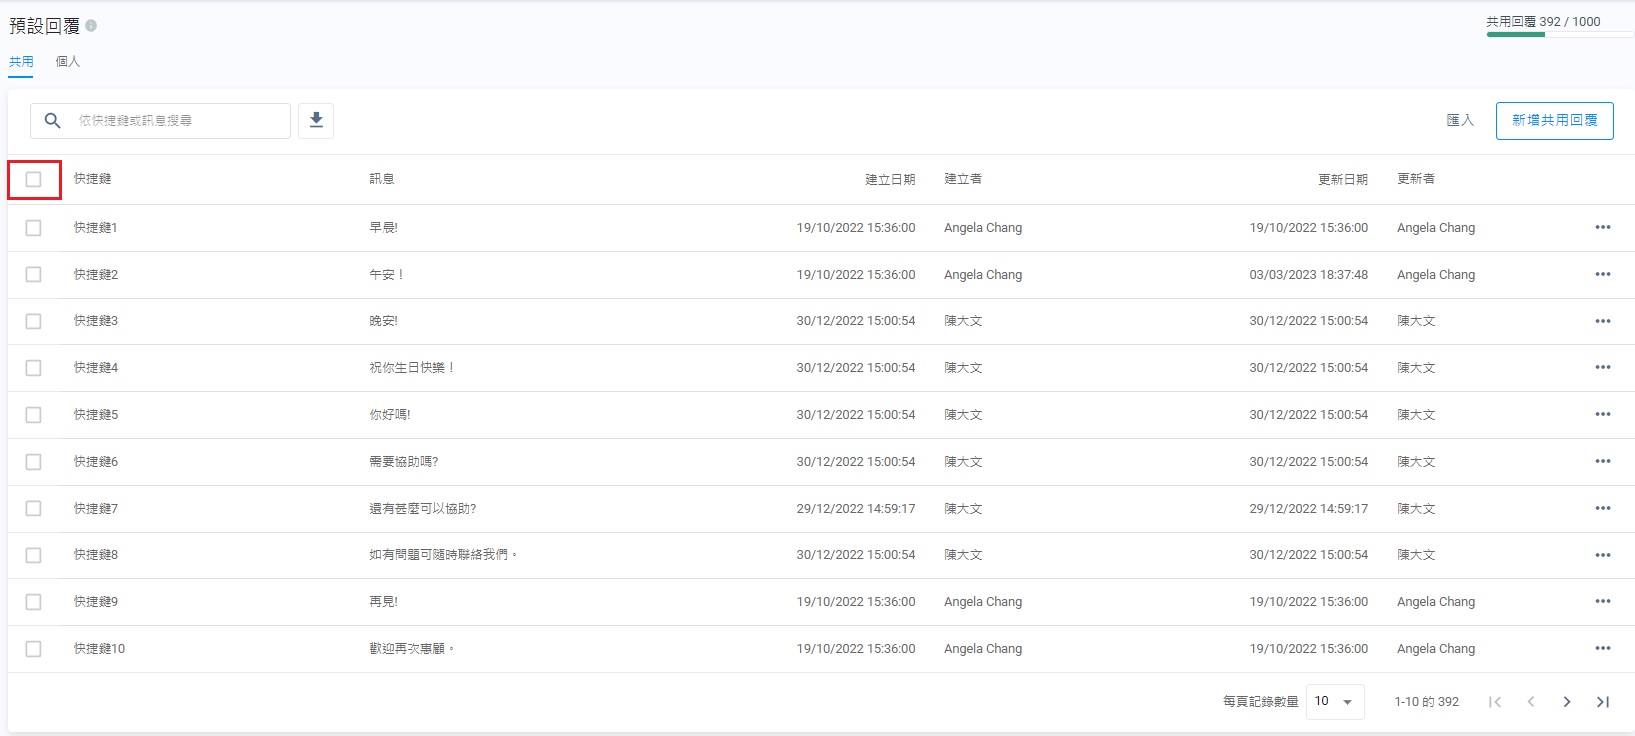The width and height of the screenshot is (1635, 736).
Task: Click the info icon beside 預設回覆 title
Action: coord(91,26)
